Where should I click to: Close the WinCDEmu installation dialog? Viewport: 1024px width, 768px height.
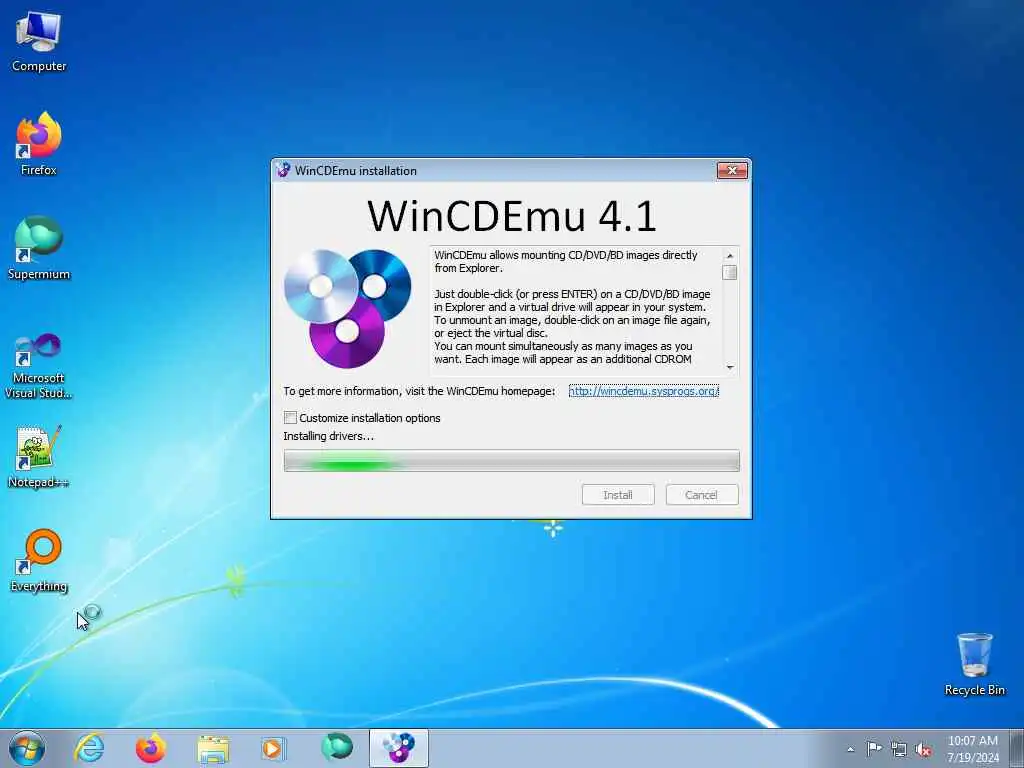point(732,170)
